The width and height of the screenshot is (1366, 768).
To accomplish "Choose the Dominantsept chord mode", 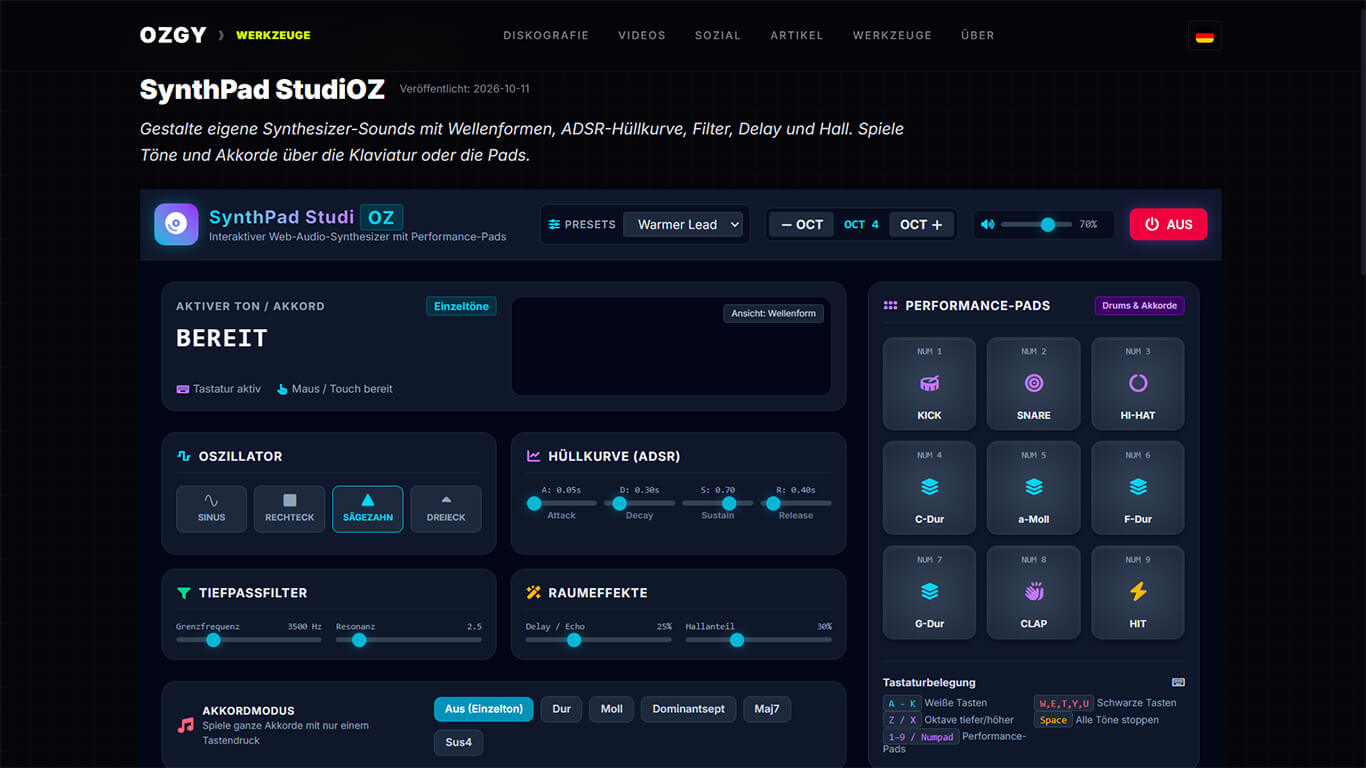I will [x=689, y=709].
